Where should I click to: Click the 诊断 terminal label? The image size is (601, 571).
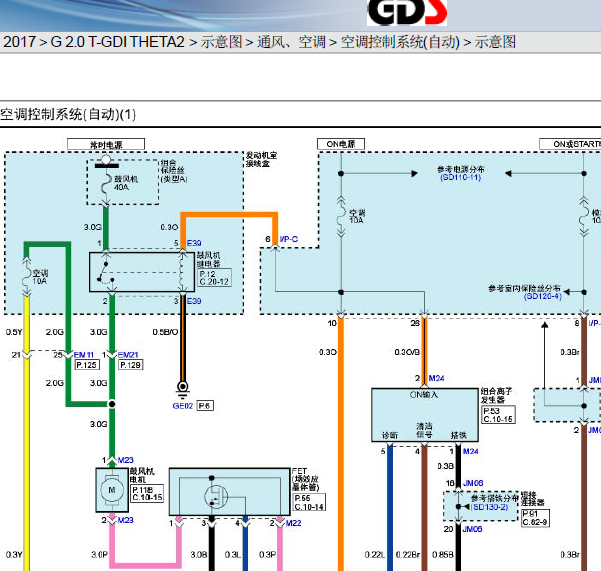click(390, 435)
